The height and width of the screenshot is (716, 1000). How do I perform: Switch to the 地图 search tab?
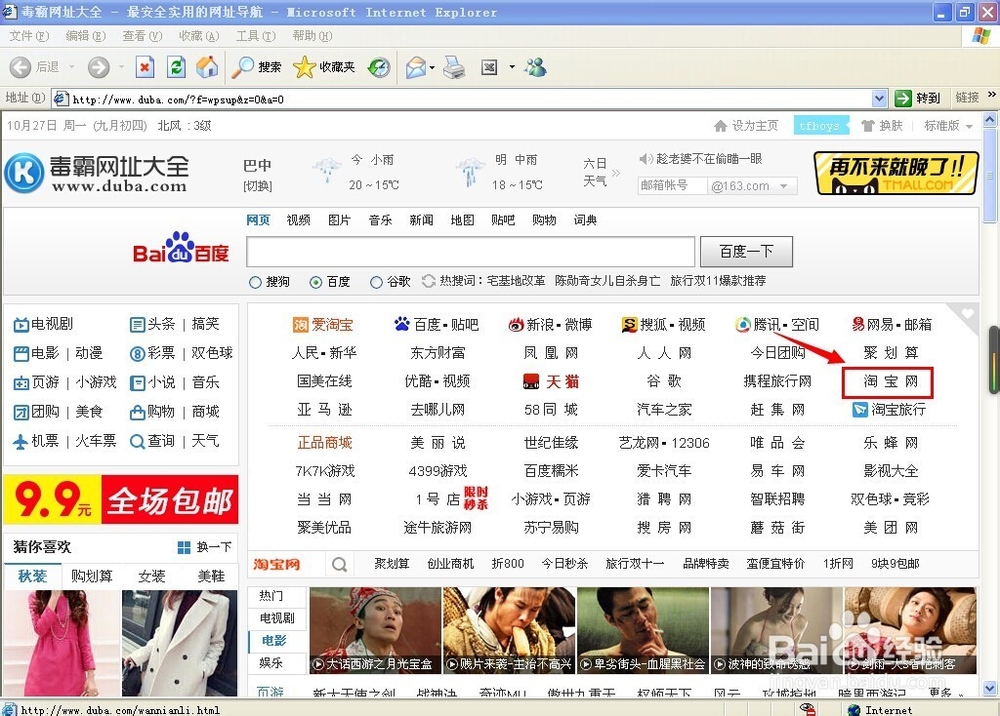pyautogui.click(x=462, y=221)
